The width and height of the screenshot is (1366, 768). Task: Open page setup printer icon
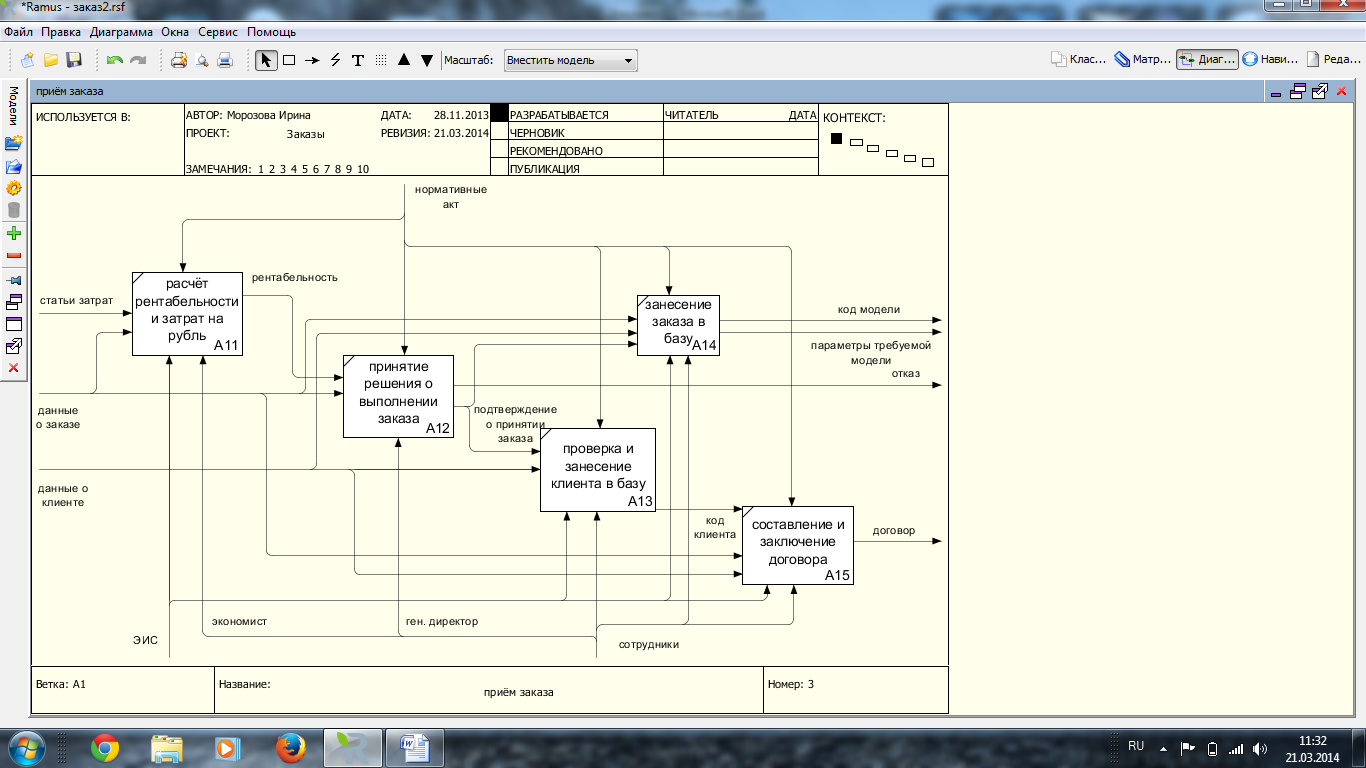point(179,60)
